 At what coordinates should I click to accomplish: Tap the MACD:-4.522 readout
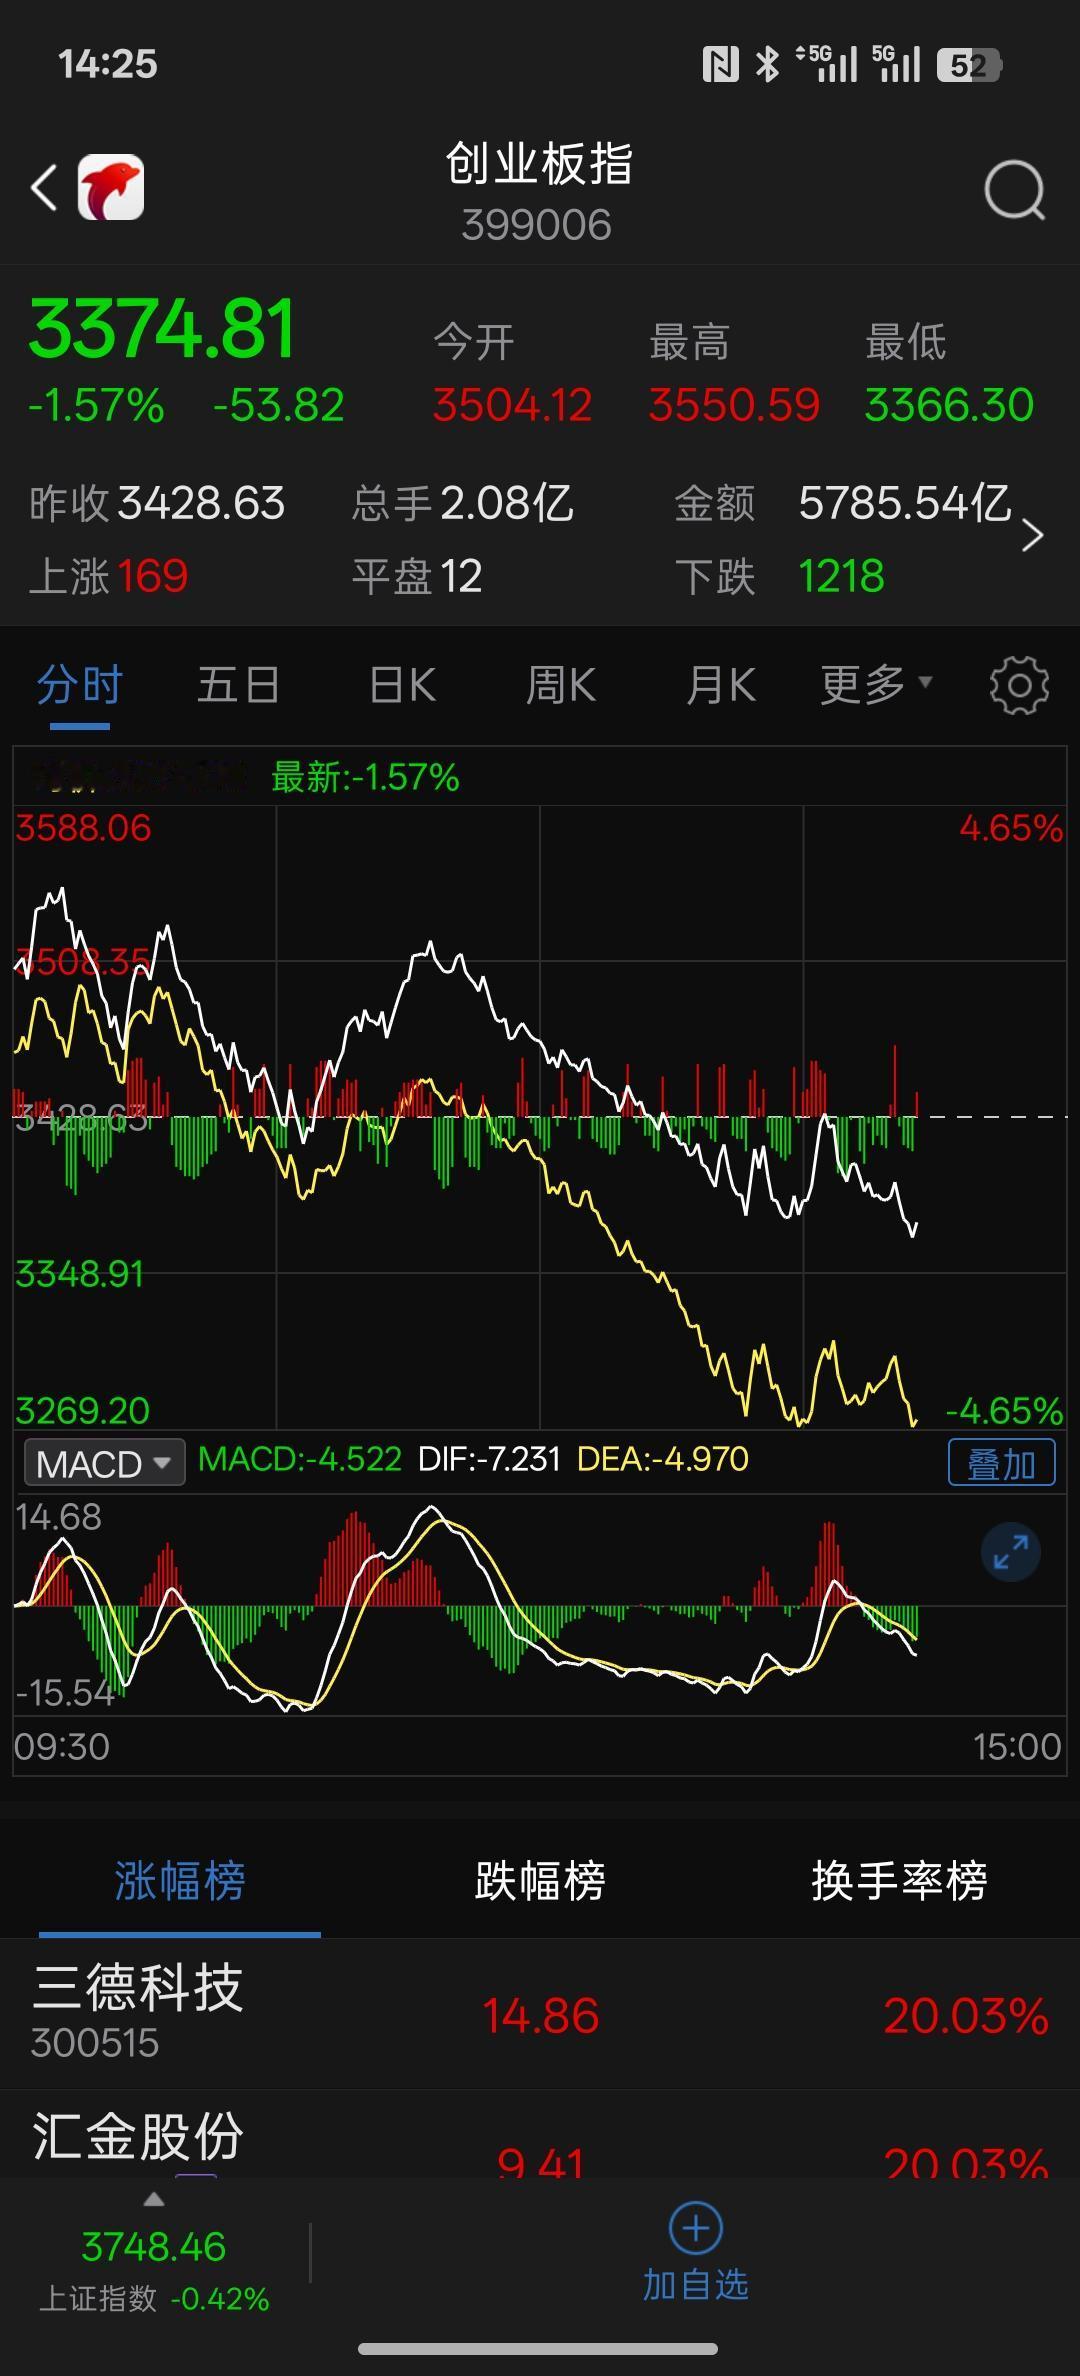coord(300,1459)
